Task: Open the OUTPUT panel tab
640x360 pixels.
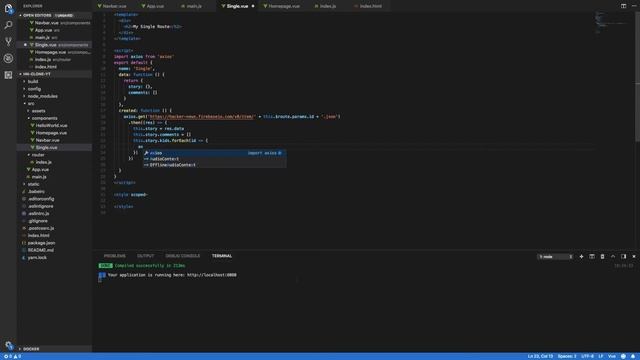Action: pyautogui.click(x=146, y=256)
